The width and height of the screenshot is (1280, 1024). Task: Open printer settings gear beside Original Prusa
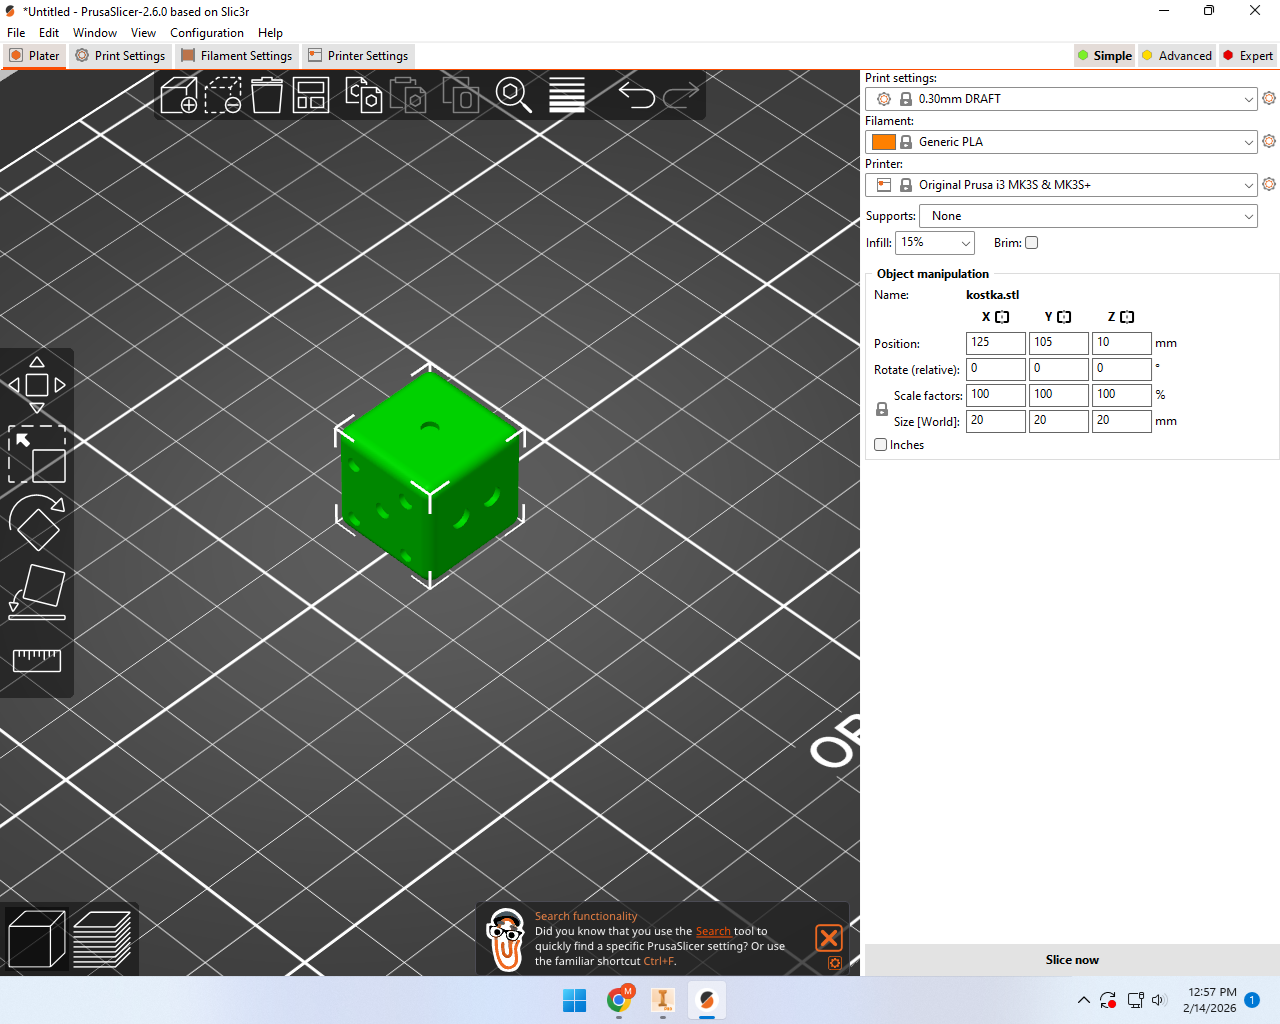pos(1269,184)
